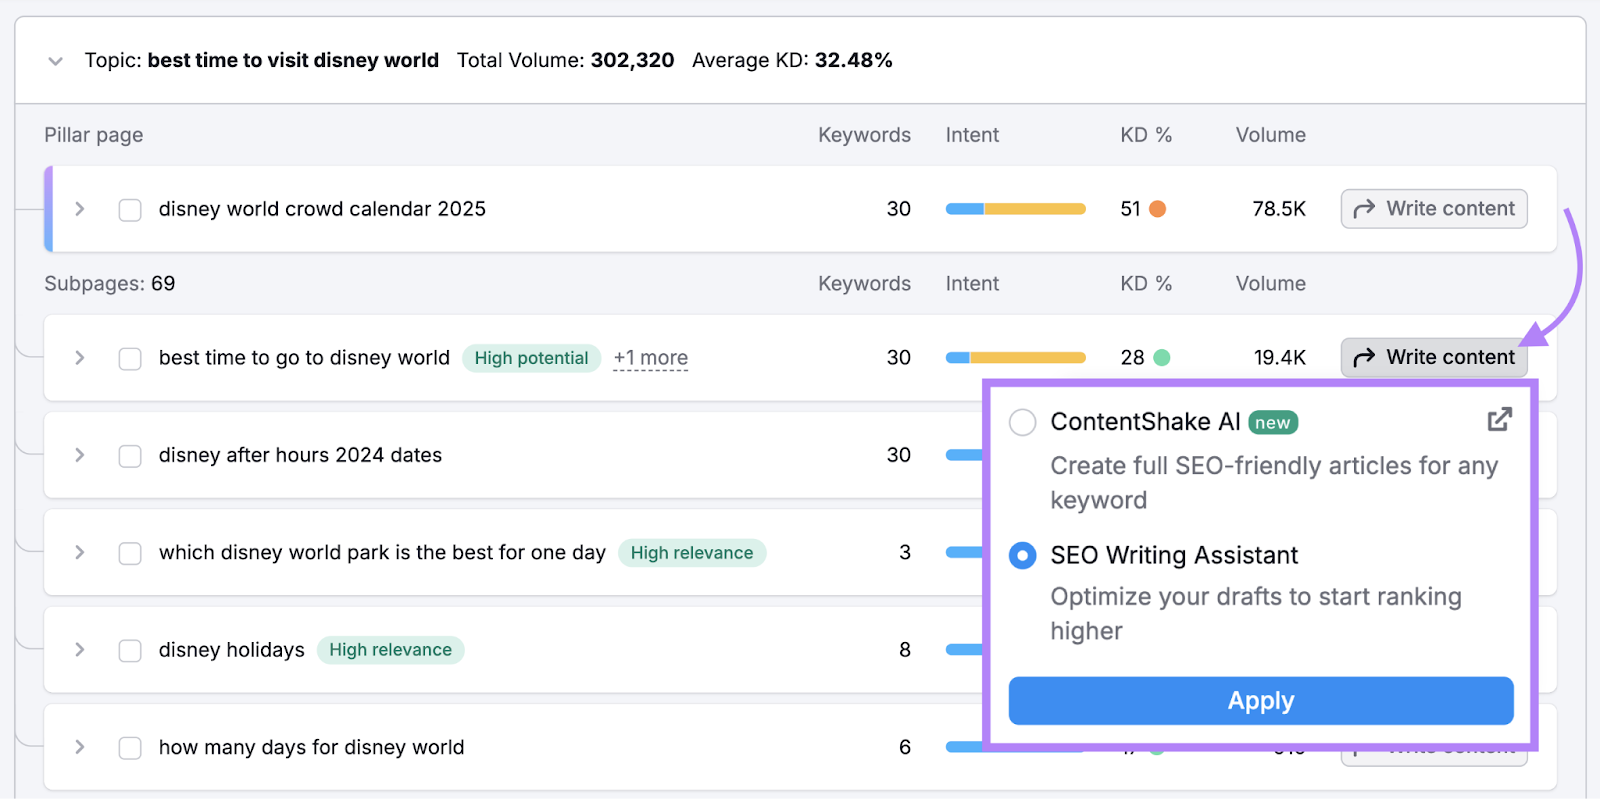Expand the how many days for disney world row

point(80,747)
